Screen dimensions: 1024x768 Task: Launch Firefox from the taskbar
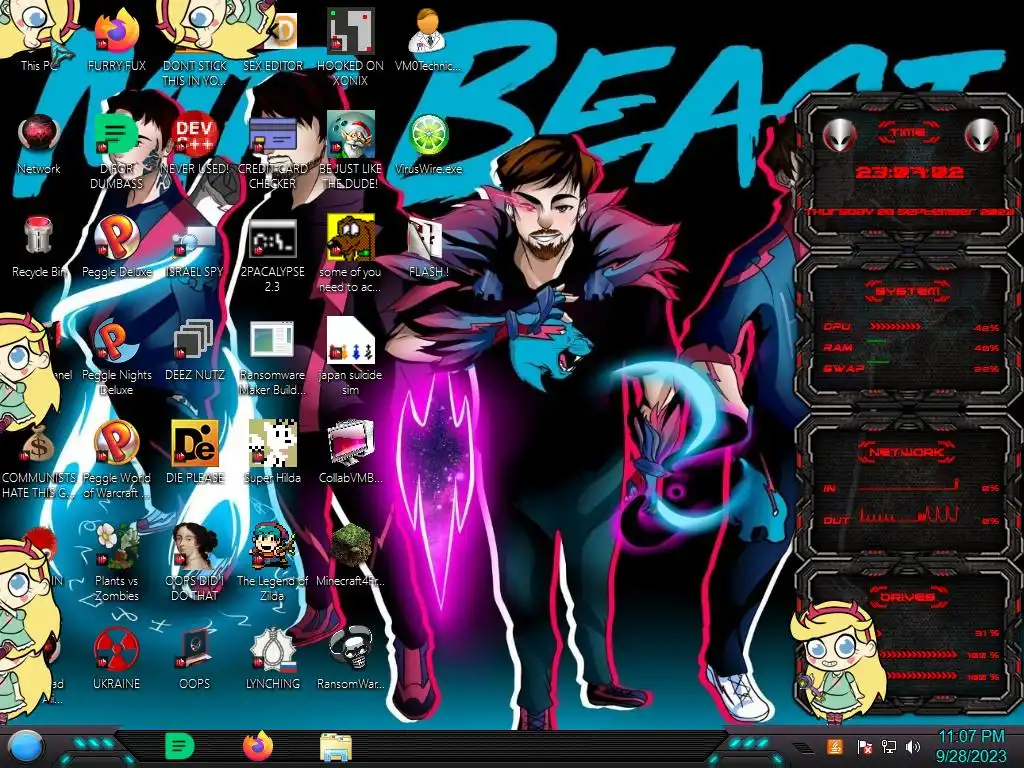[x=258, y=746]
